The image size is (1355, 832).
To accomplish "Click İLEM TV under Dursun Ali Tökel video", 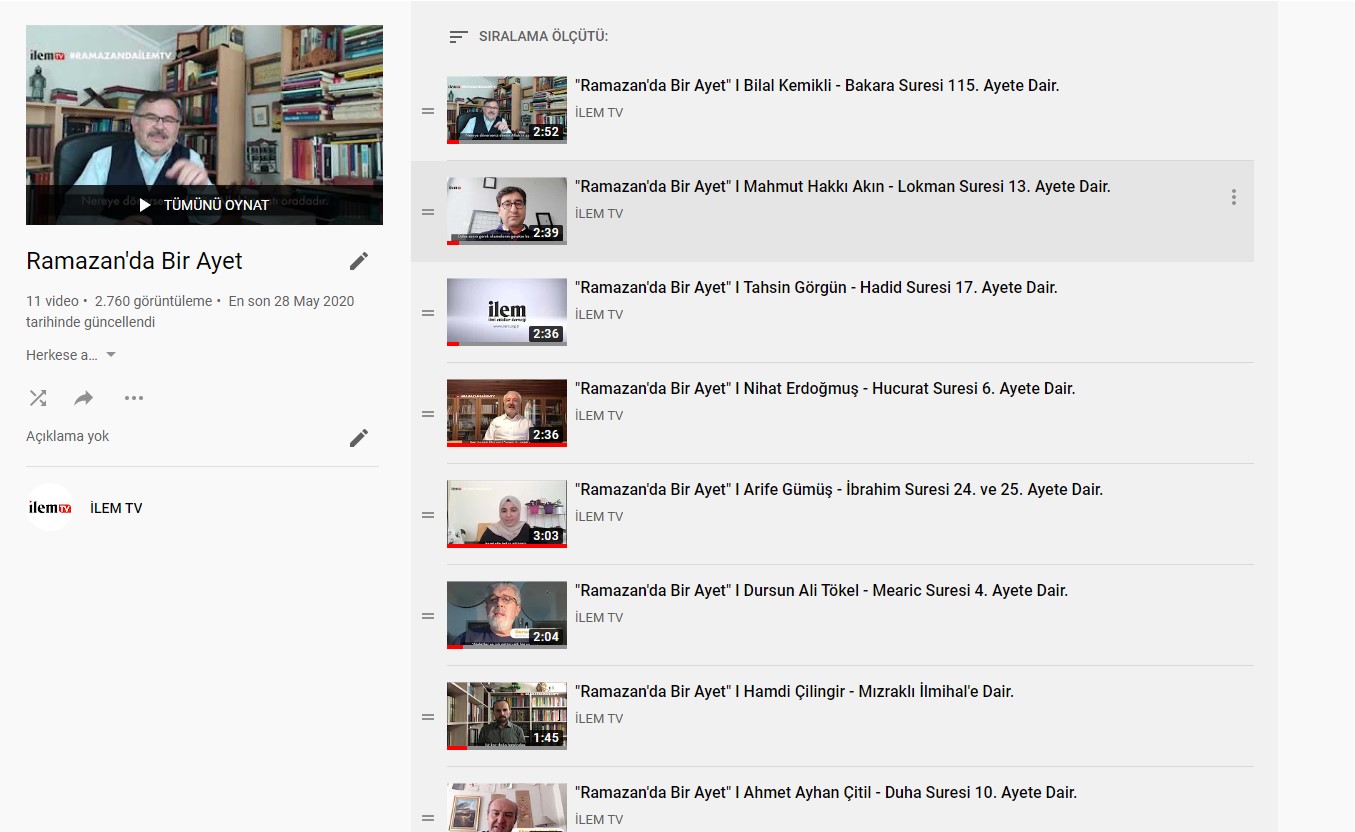I will pyautogui.click(x=599, y=618).
